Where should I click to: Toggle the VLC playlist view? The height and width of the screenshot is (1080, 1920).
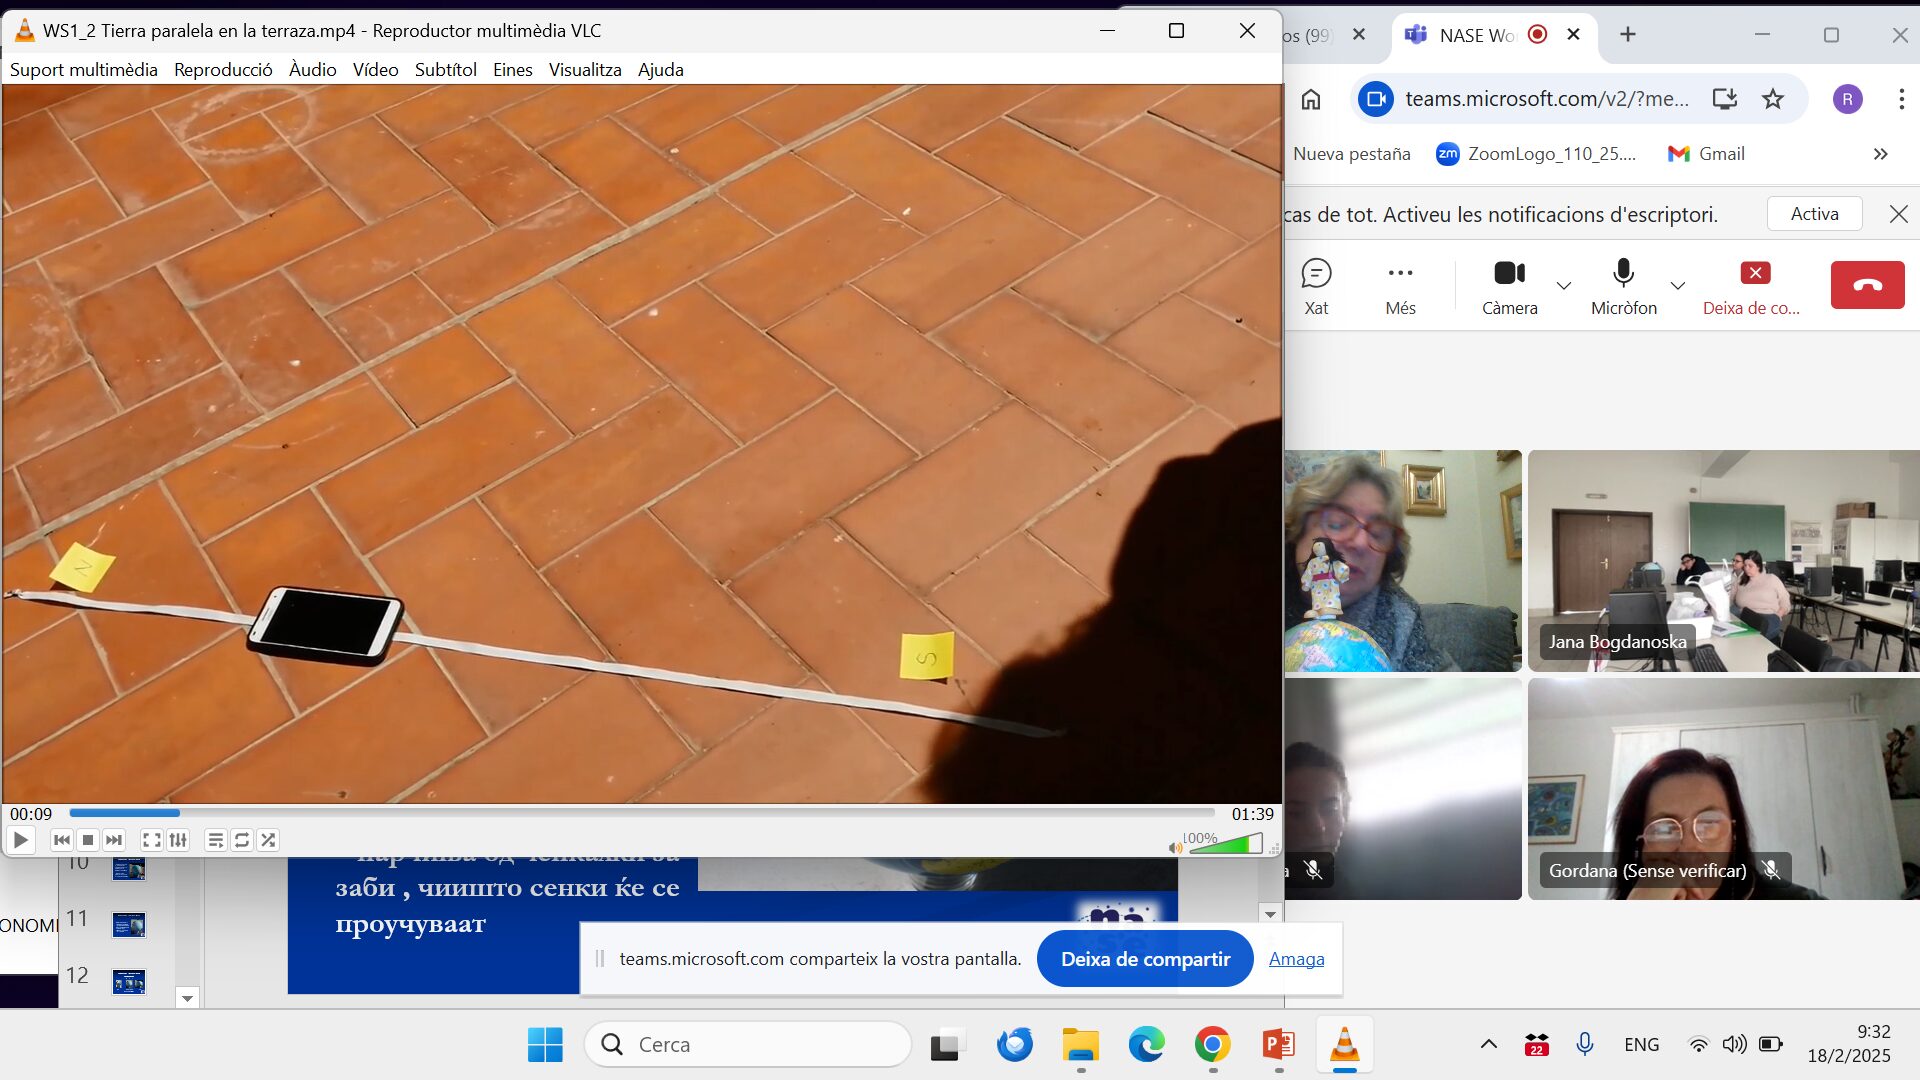215,840
